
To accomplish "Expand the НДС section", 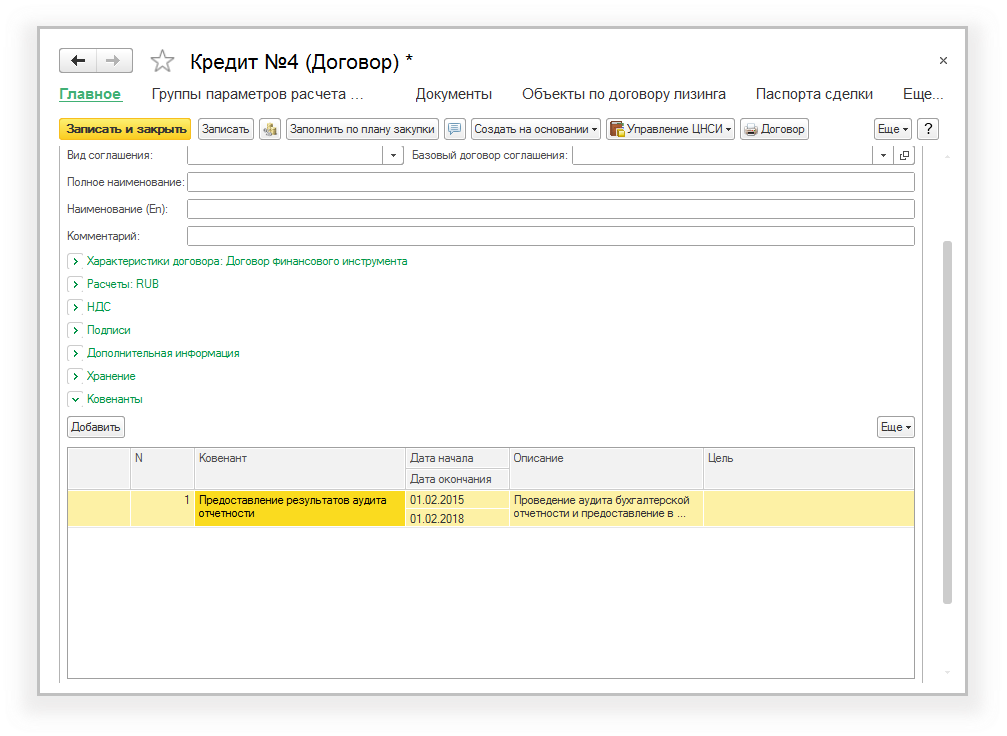I will (75, 307).
